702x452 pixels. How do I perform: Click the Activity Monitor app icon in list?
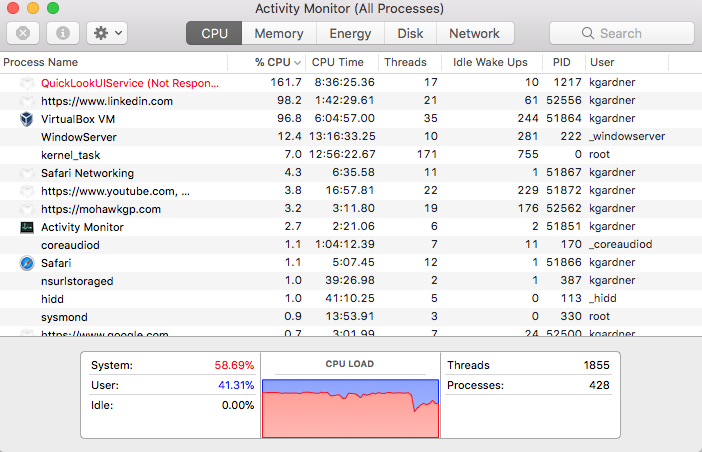(x=27, y=227)
